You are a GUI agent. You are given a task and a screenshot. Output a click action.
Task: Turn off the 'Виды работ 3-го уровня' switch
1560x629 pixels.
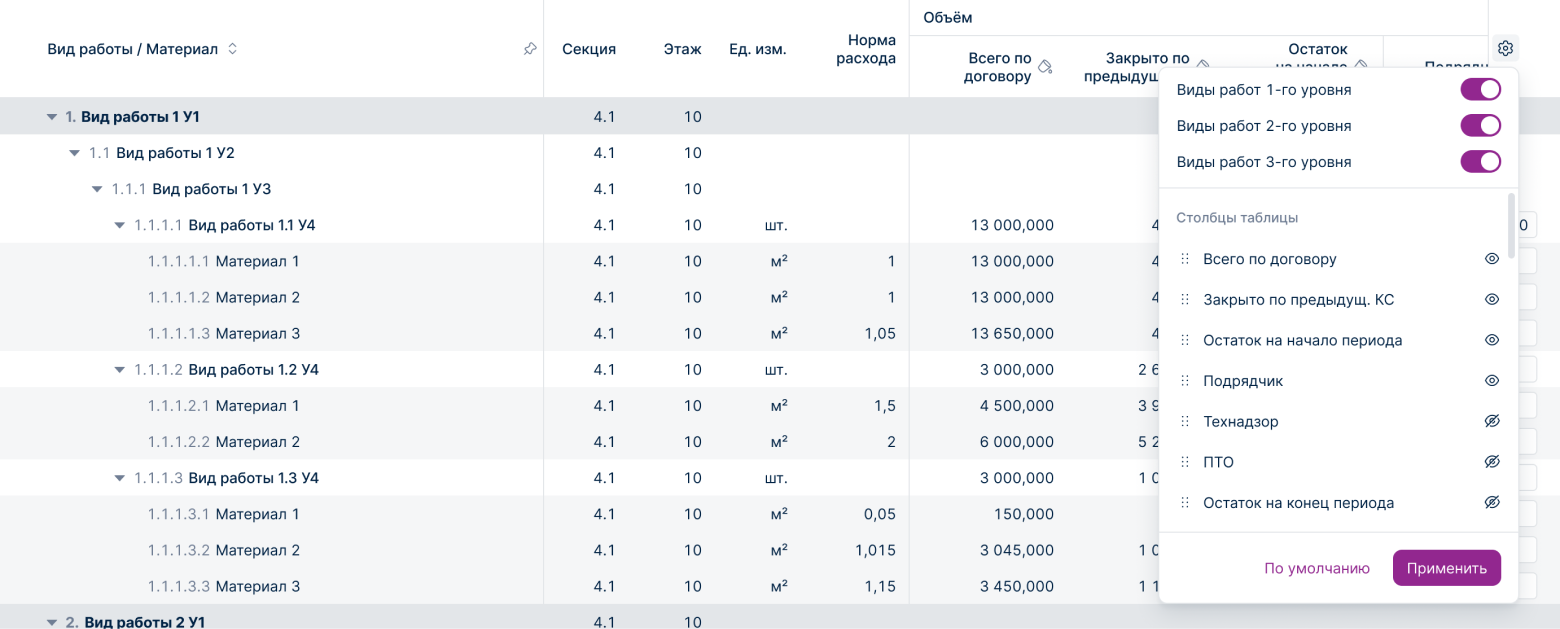tap(1480, 162)
